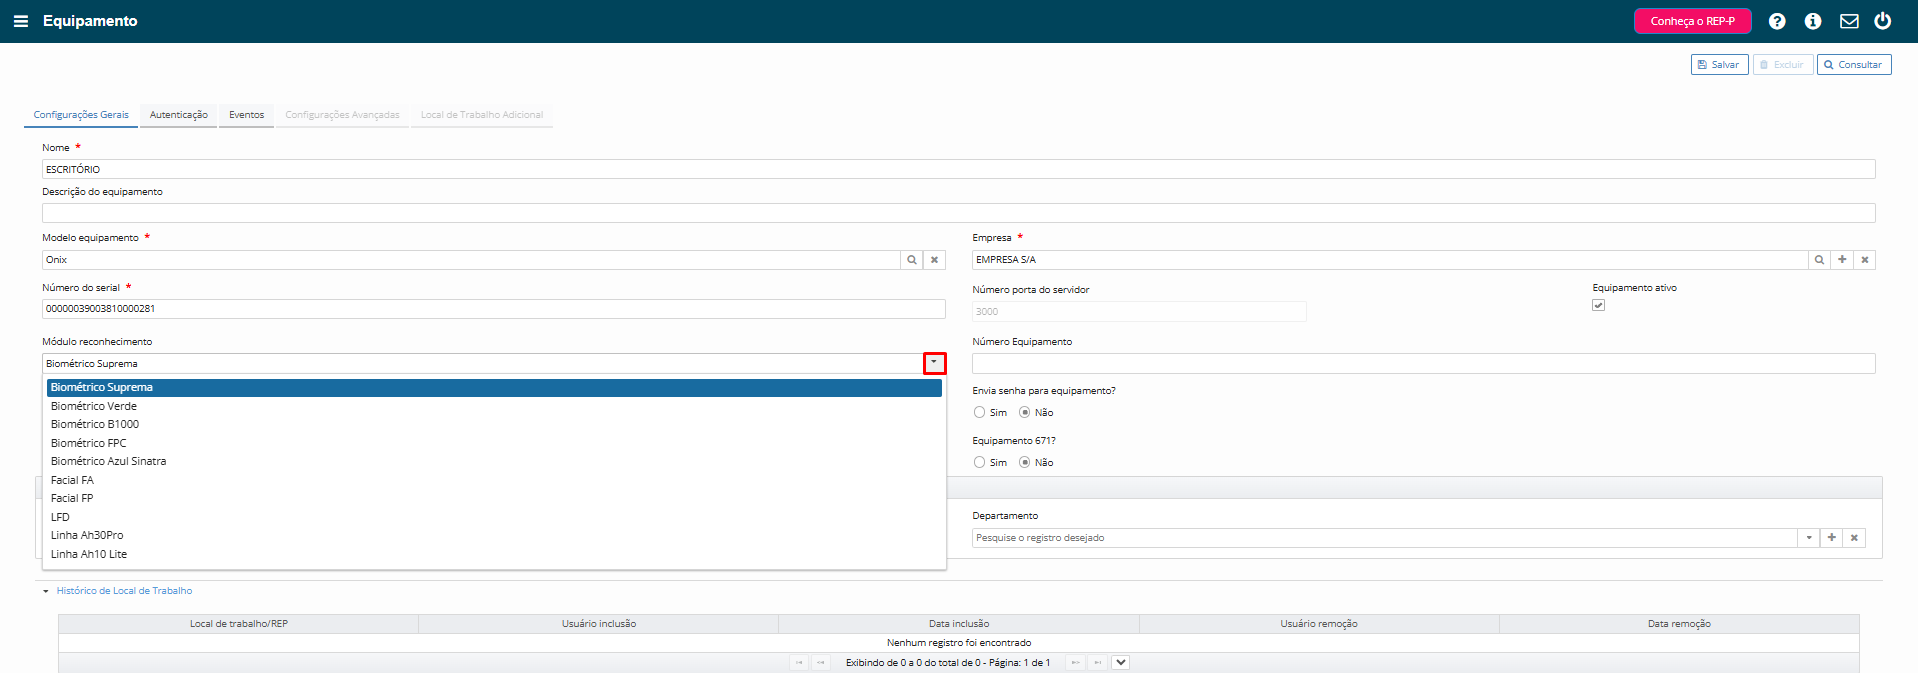Screen dimensions: 1918x673
Task: Click the Conheça o REP-P button
Action: [1692, 21]
